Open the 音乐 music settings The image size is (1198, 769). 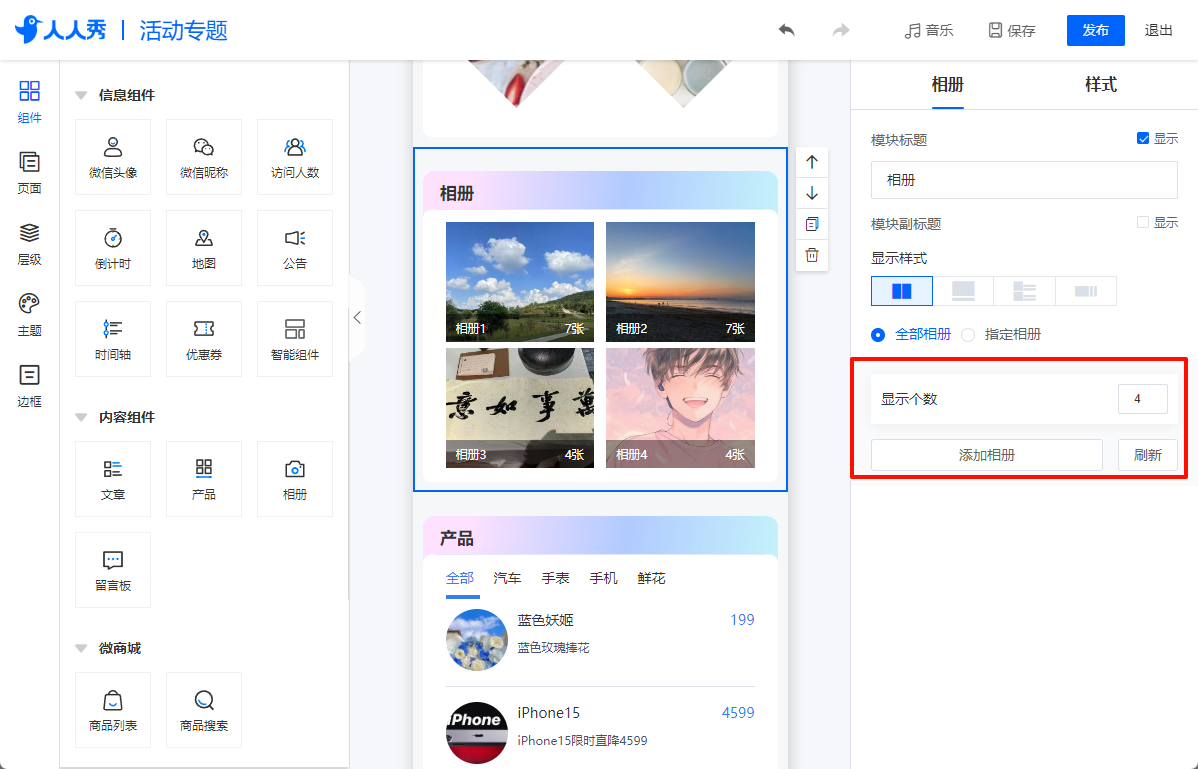[928, 31]
